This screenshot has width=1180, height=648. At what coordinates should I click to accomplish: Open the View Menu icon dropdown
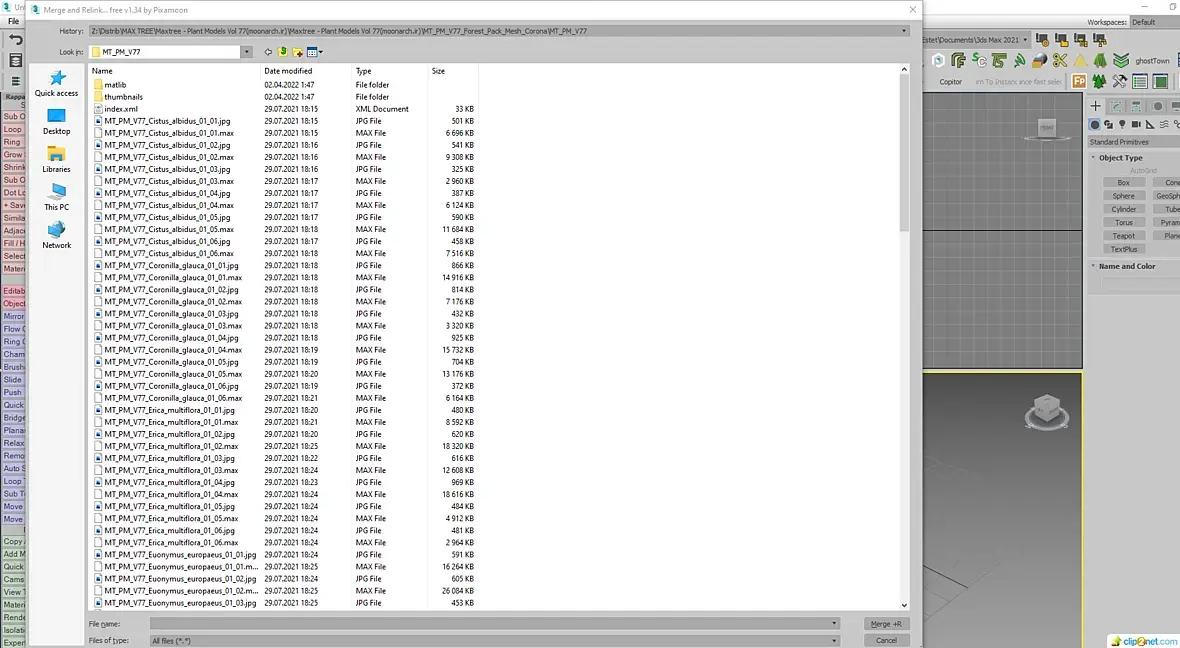pos(315,52)
